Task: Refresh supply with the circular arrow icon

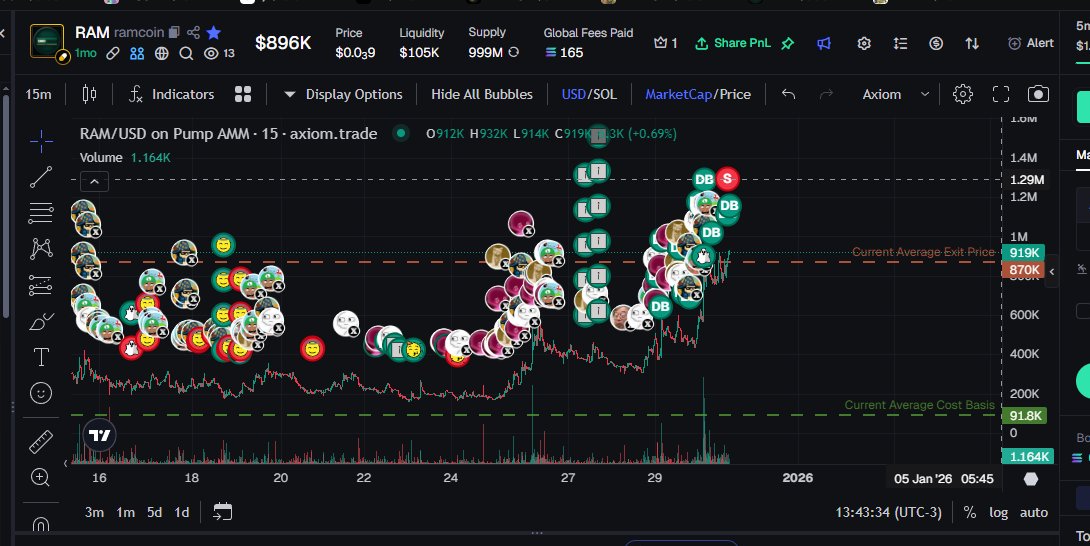Action: pos(514,52)
